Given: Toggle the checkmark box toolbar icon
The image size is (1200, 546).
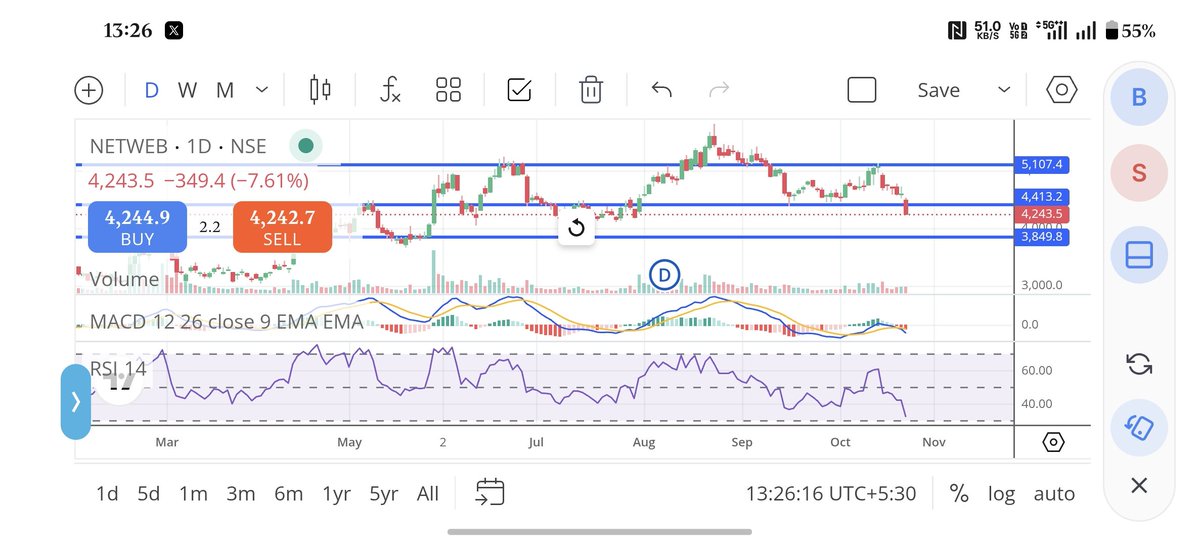Looking at the screenshot, I should pos(519,90).
